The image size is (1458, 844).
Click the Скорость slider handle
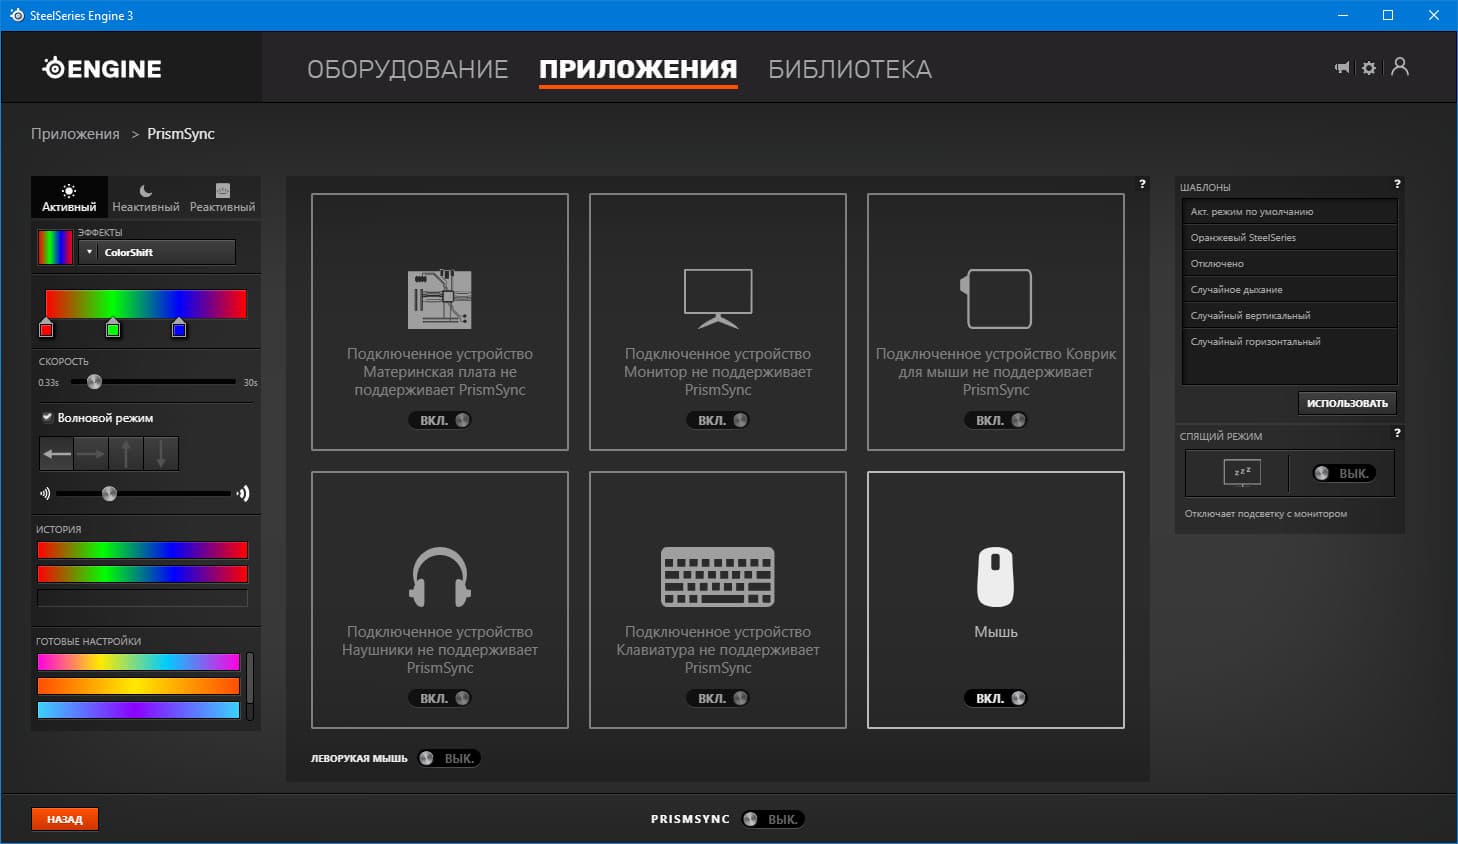pyautogui.click(x=94, y=381)
